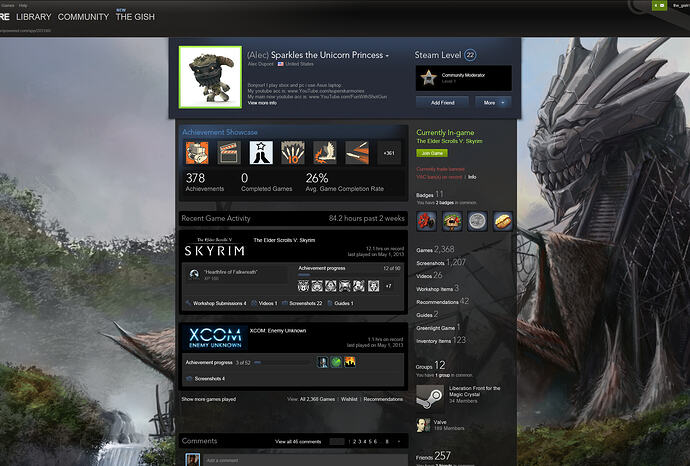690x466 pixels.
Task: Click first XCOM achievement icon
Action: tap(323, 362)
